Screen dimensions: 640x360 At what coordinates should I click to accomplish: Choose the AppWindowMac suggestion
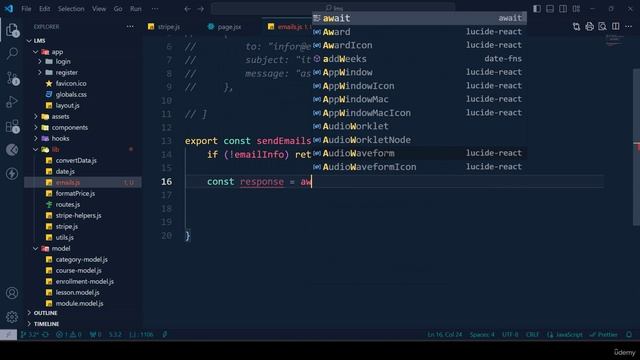(419, 99)
